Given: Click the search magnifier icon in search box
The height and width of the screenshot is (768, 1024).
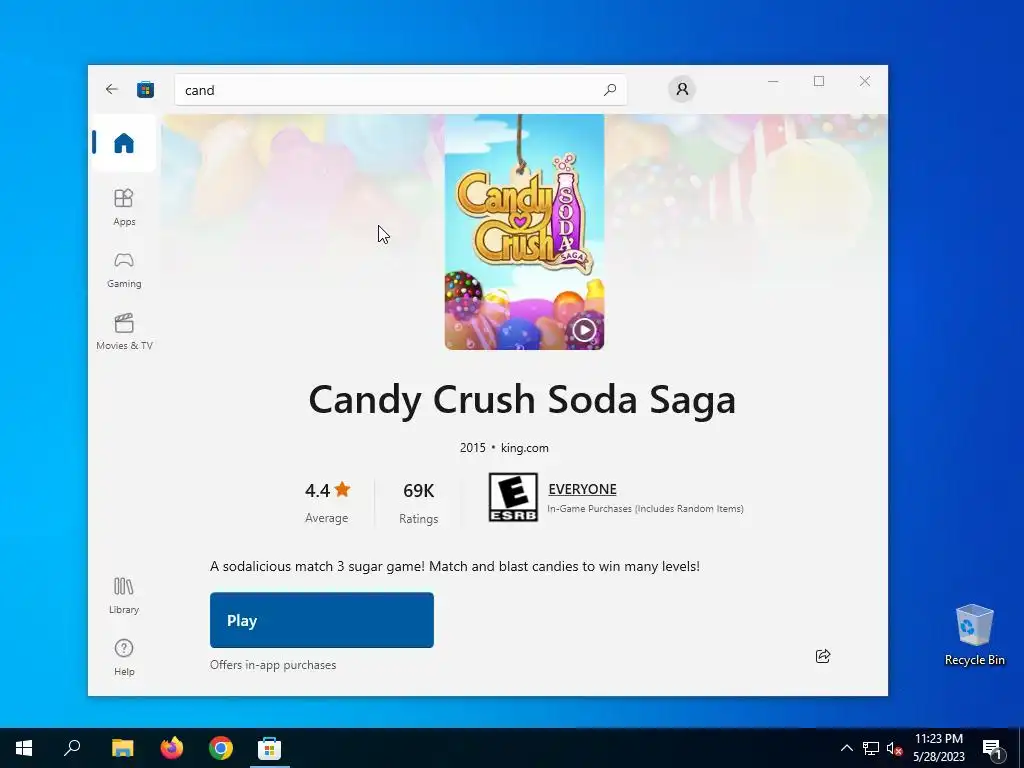Looking at the screenshot, I should click(x=610, y=89).
